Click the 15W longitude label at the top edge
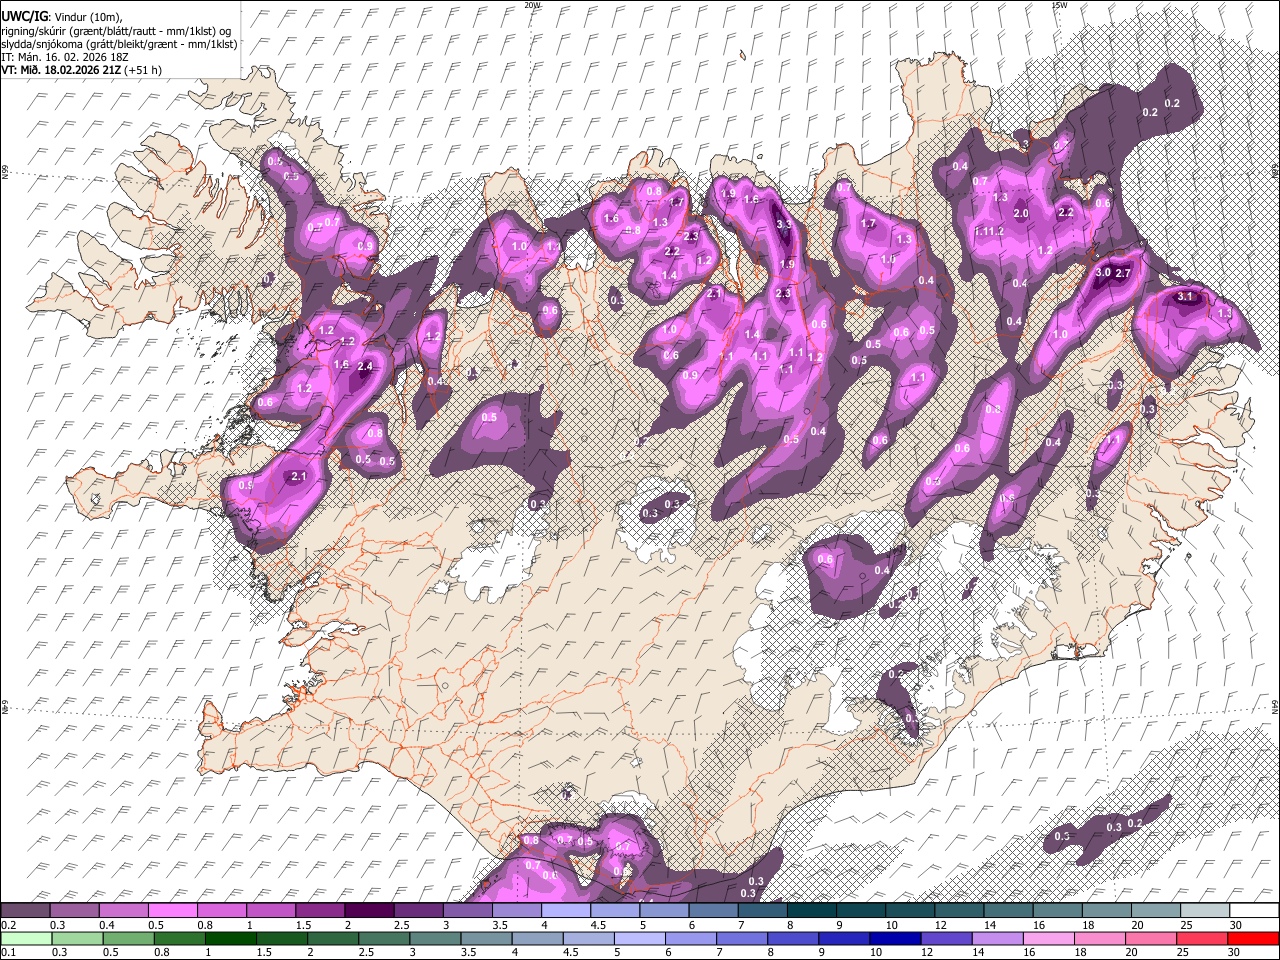Screen dimensions: 1280x960 click(1059, 5)
